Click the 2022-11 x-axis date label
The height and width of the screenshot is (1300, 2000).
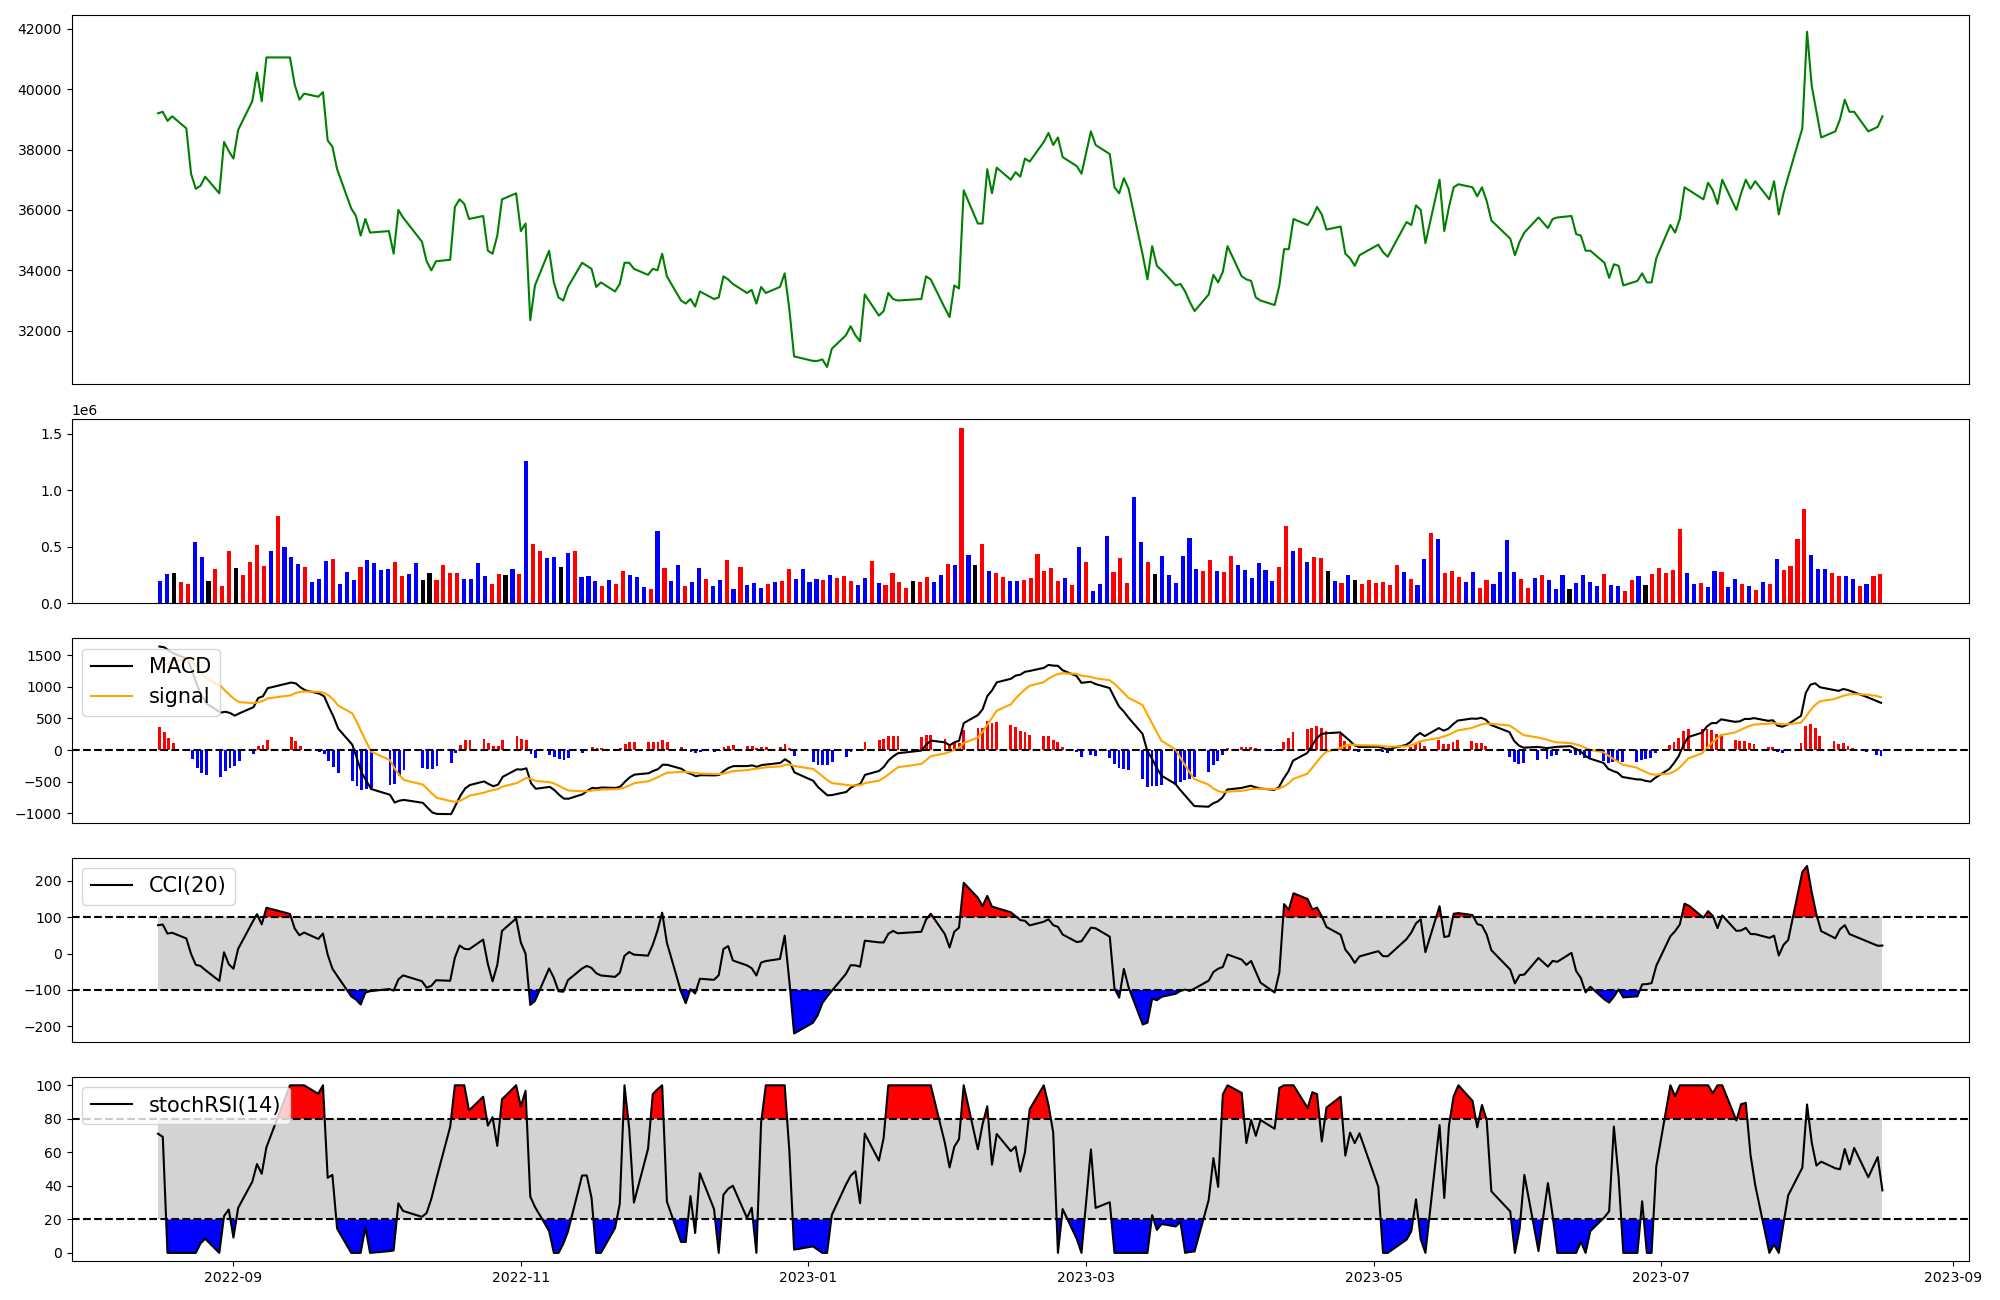(521, 1277)
